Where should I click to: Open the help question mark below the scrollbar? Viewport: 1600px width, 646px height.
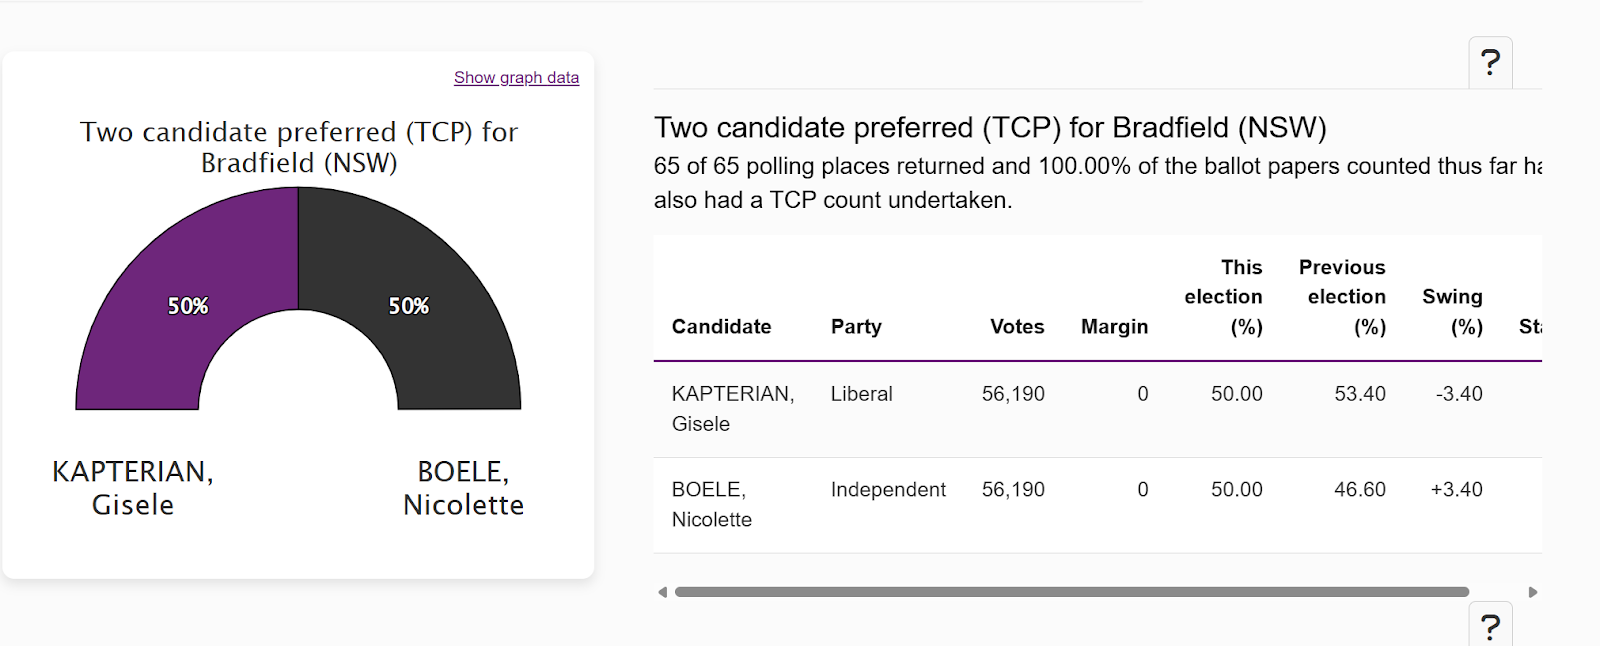[1490, 627]
